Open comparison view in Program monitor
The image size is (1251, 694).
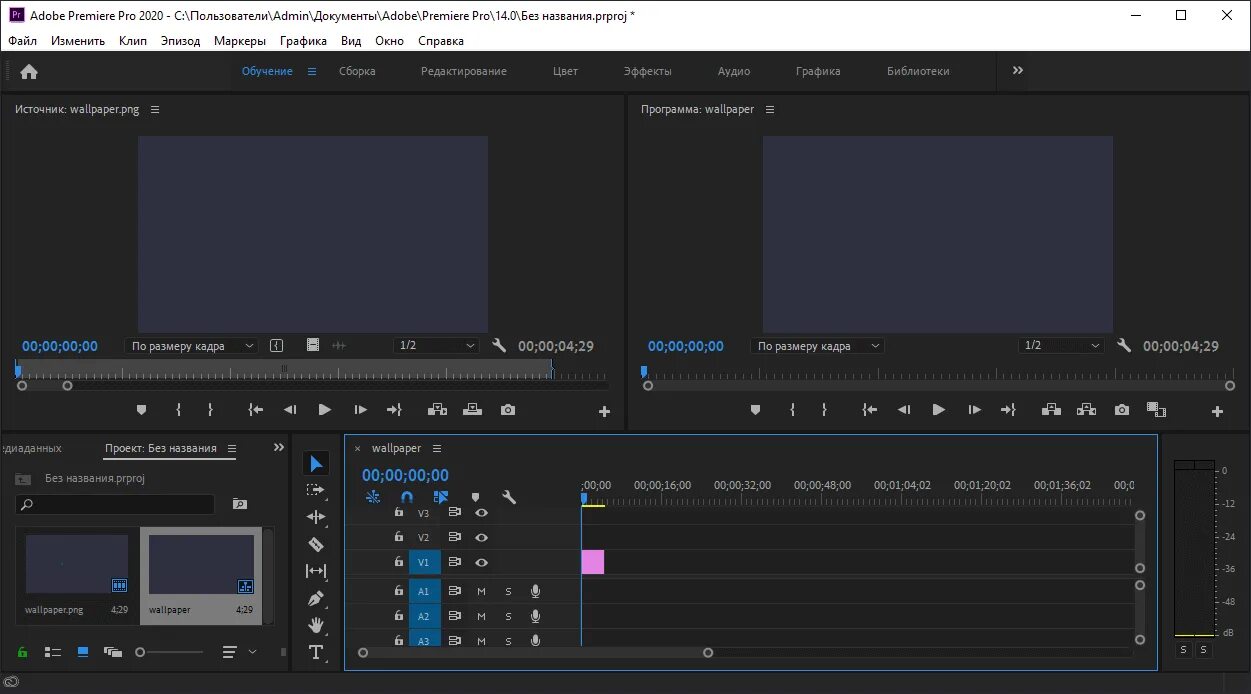[x=1156, y=410]
